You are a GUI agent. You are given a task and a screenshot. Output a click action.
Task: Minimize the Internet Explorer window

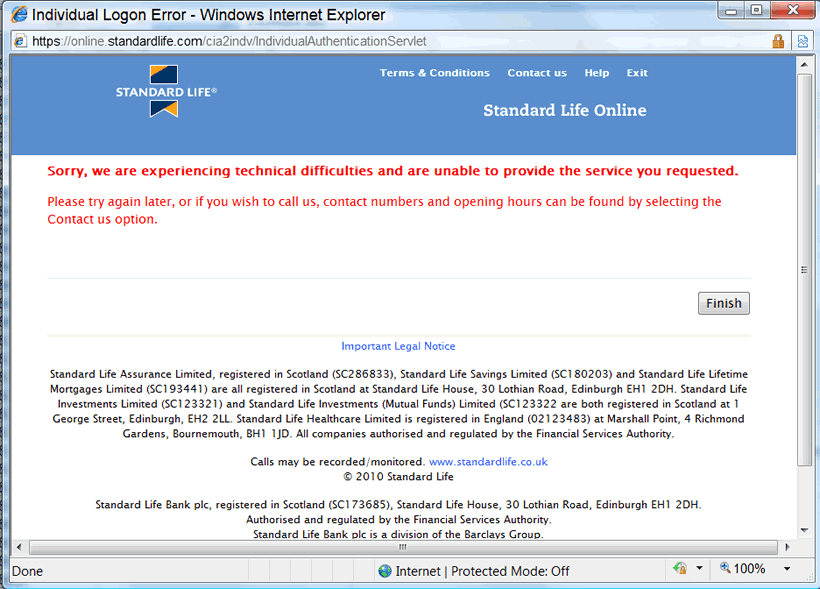click(x=731, y=10)
